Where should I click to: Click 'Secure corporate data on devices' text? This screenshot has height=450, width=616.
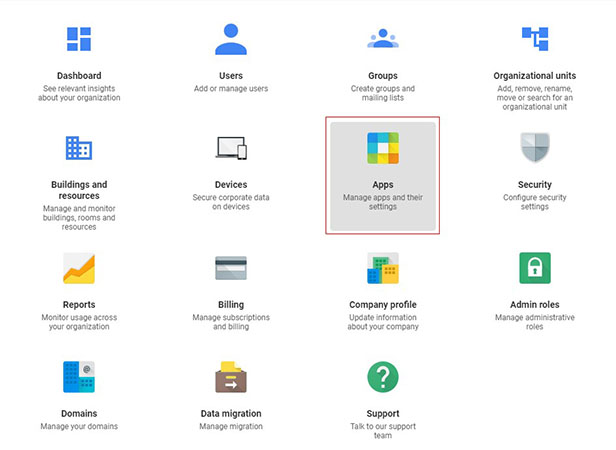(x=231, y=202)
